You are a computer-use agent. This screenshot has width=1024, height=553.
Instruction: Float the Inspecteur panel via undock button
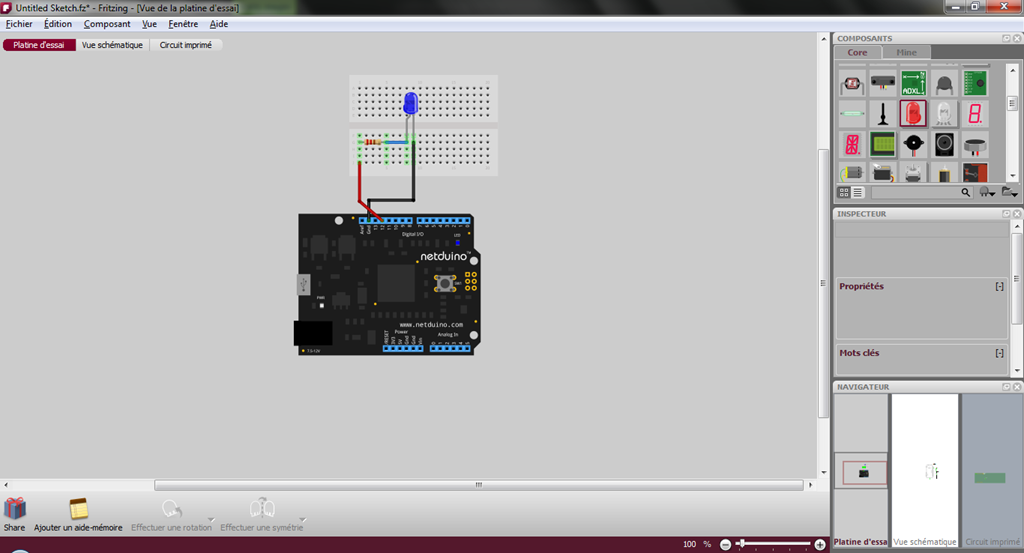[x=1006, y=214]
